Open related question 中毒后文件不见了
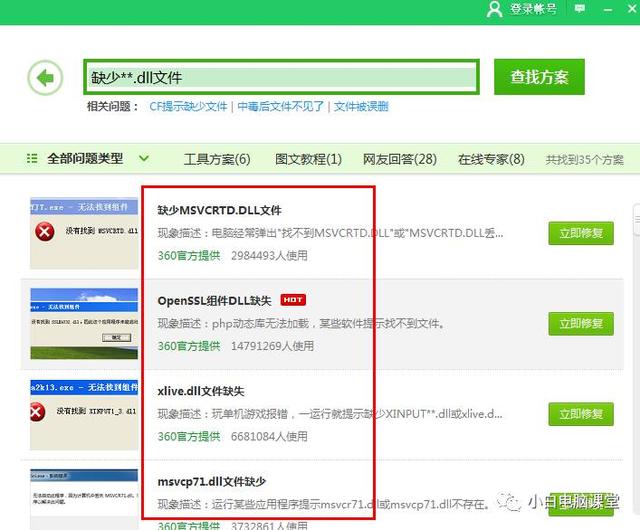The image size is (640, 530). coord(280,107)
